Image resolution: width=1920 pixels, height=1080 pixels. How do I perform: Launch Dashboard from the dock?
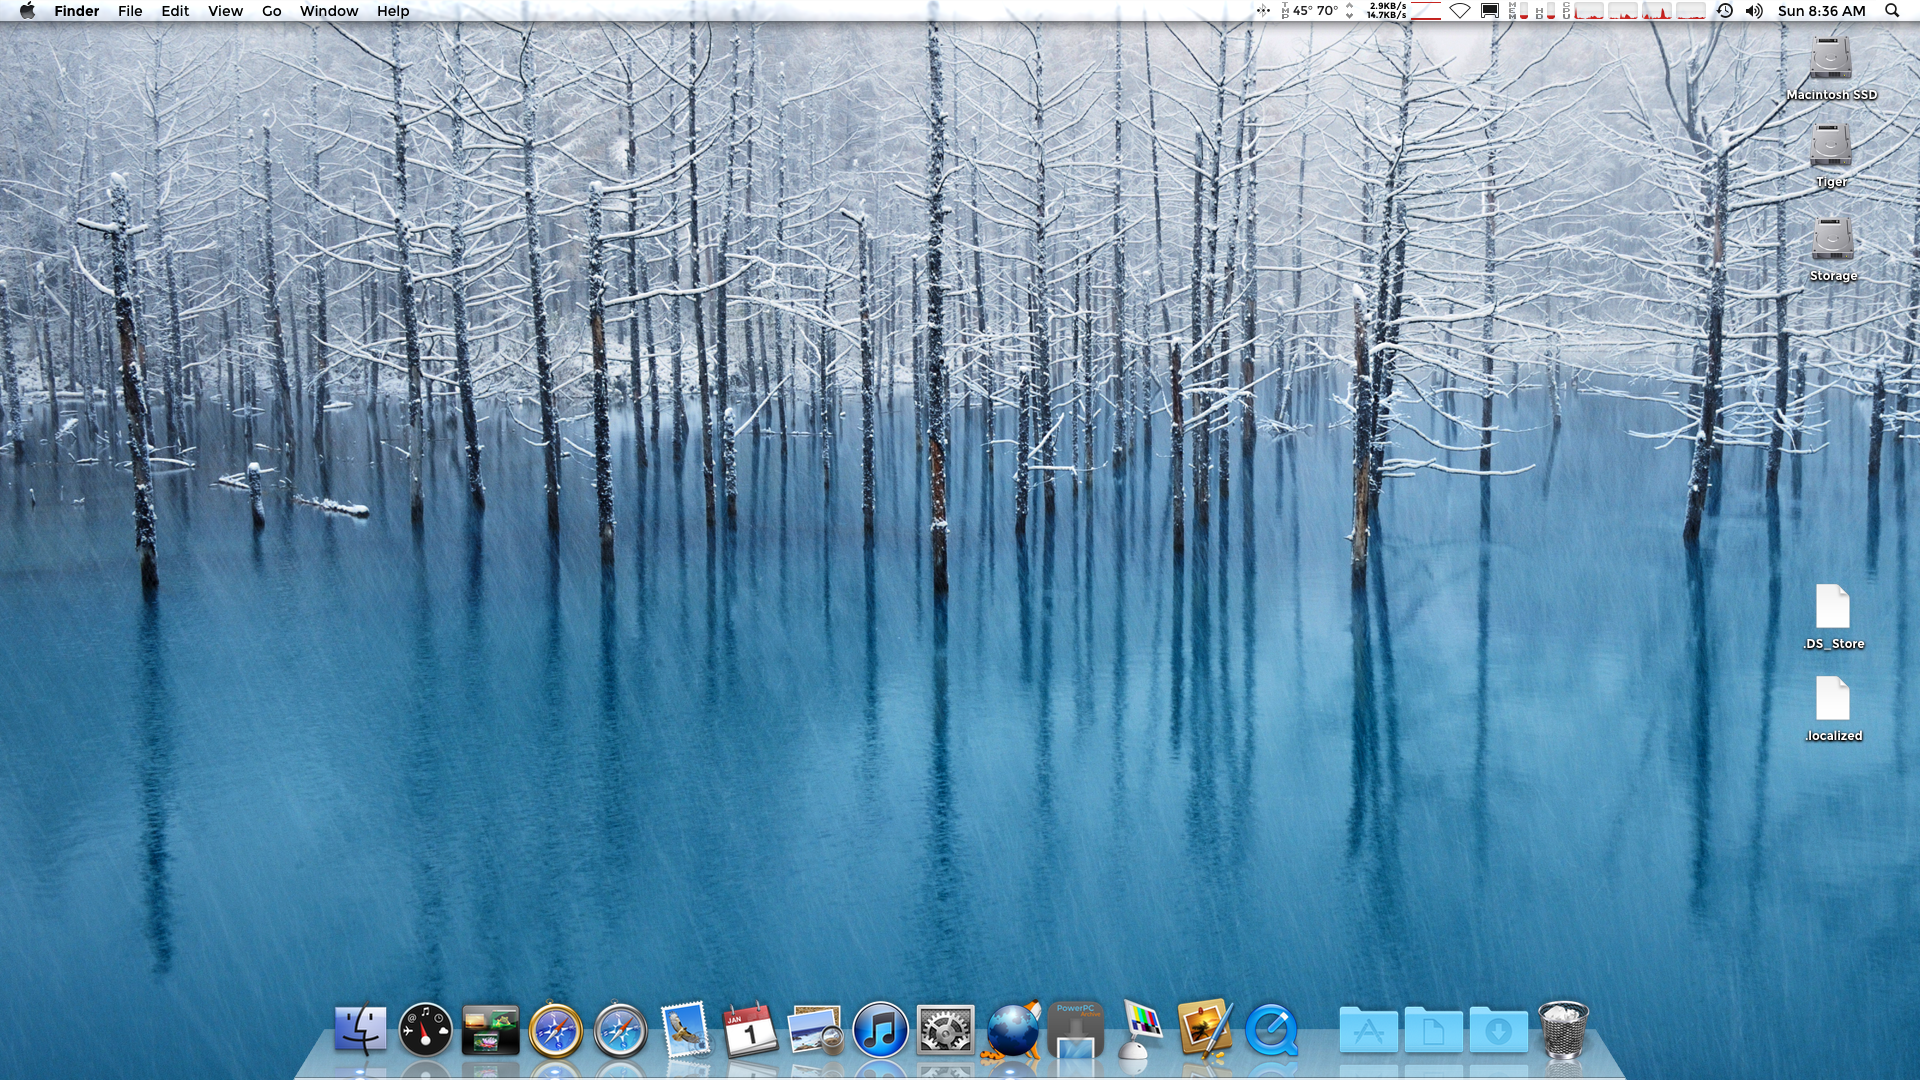(x=425, y=1029)
